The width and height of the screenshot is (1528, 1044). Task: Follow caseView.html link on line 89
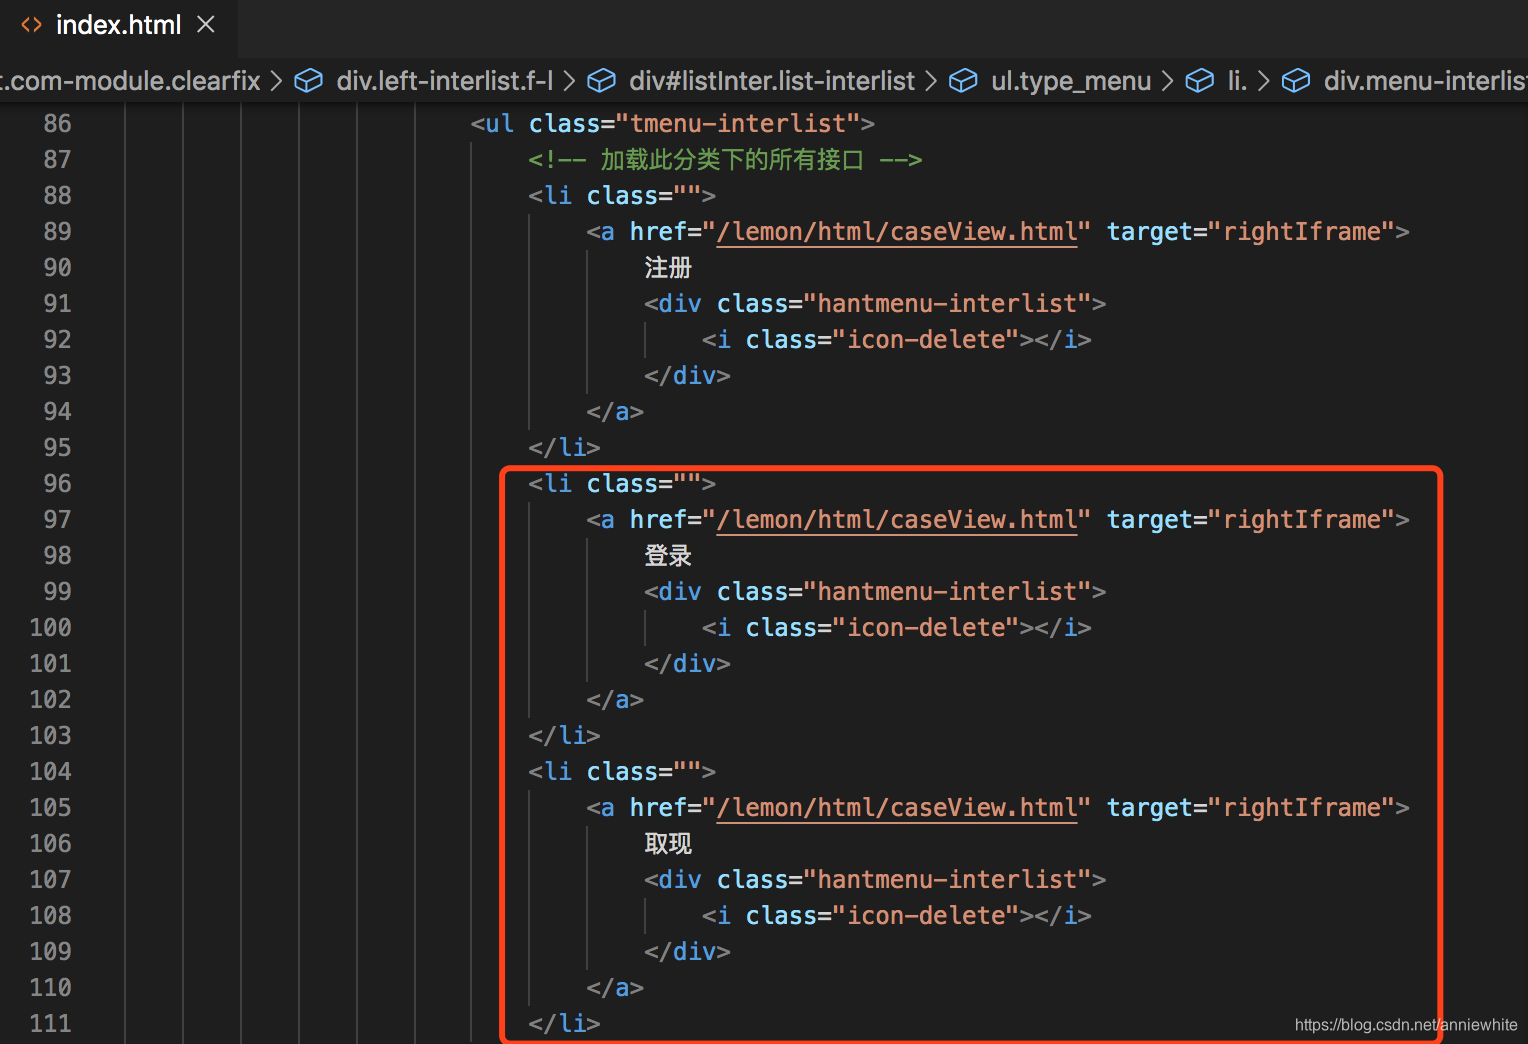[x=897, y=232]
